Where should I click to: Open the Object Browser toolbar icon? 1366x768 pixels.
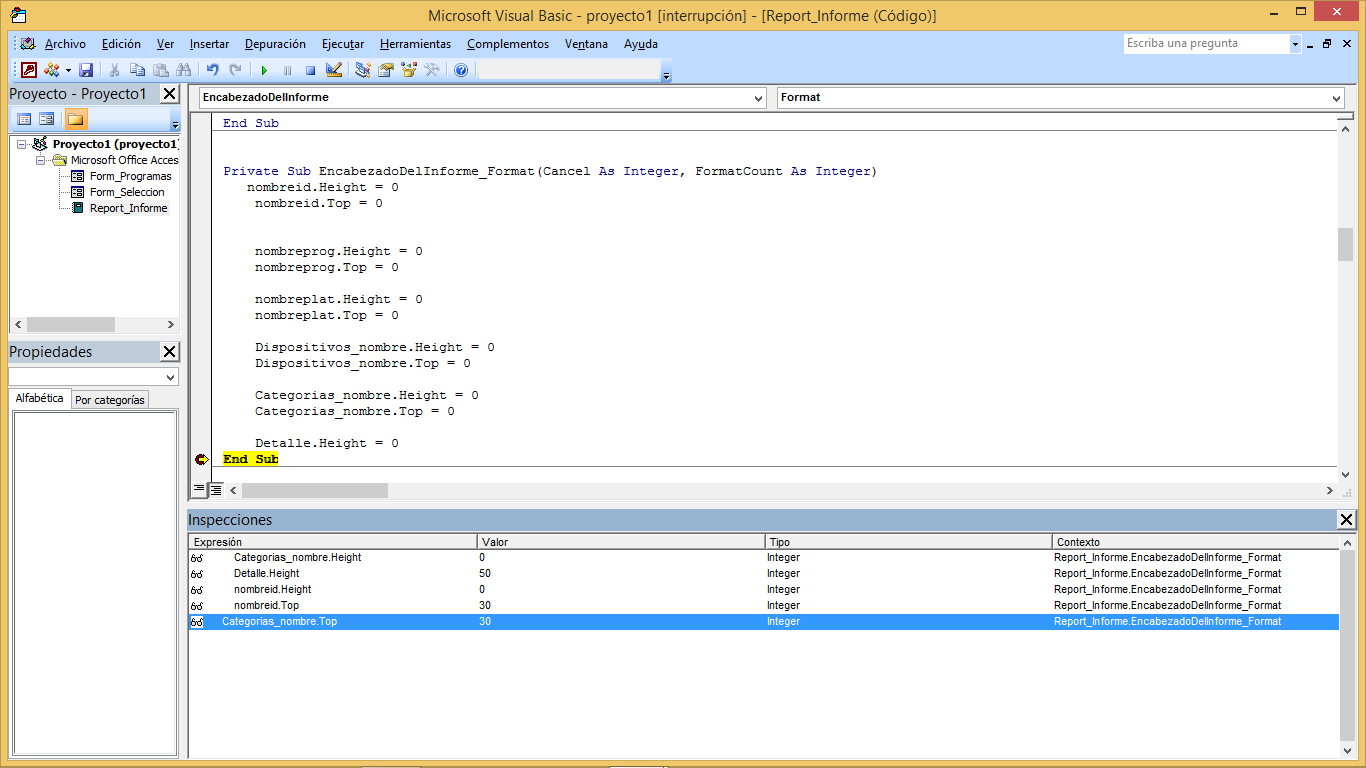tap(408, 70)
